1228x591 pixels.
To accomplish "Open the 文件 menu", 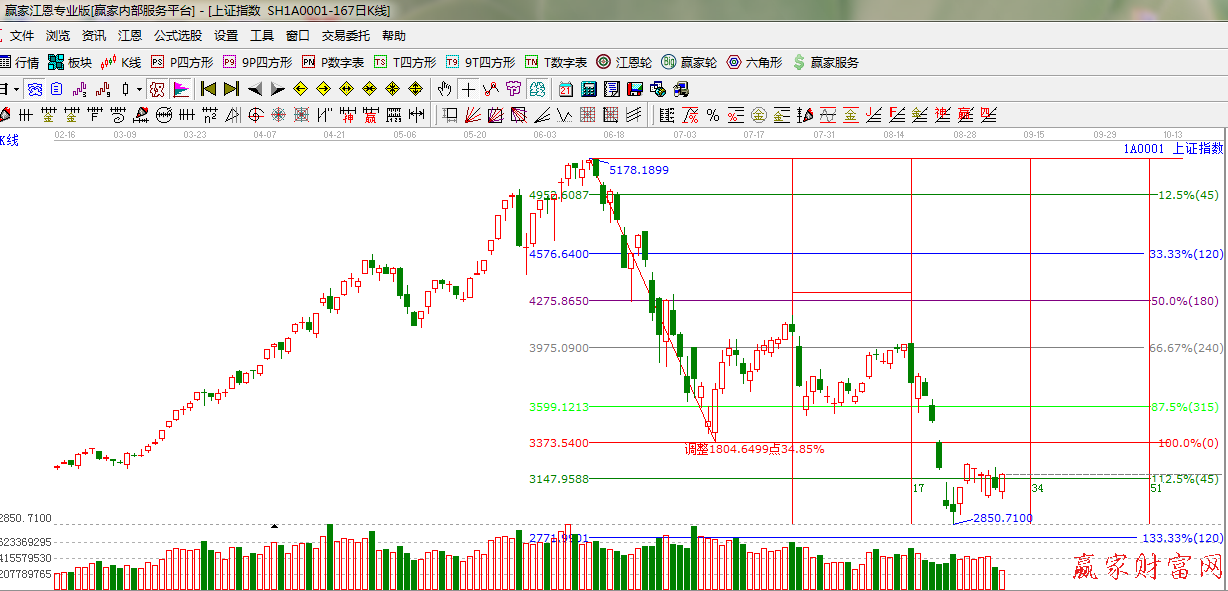I will (22, 36).
